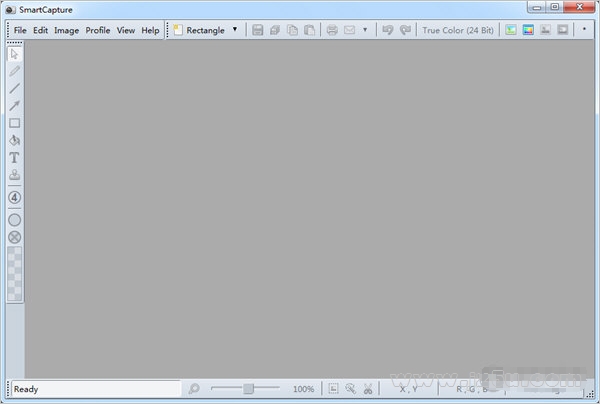Click the undo arrow icon
This screenshot has width=600, height=404.
pyautogui.click(x=388, y=30)
